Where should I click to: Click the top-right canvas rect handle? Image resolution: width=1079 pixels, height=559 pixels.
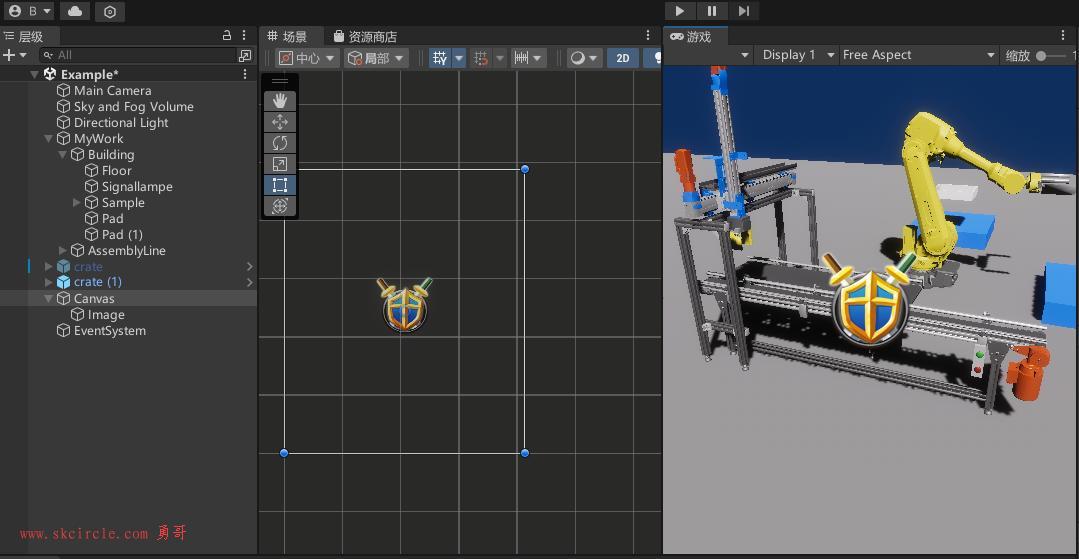pos(525,169)
